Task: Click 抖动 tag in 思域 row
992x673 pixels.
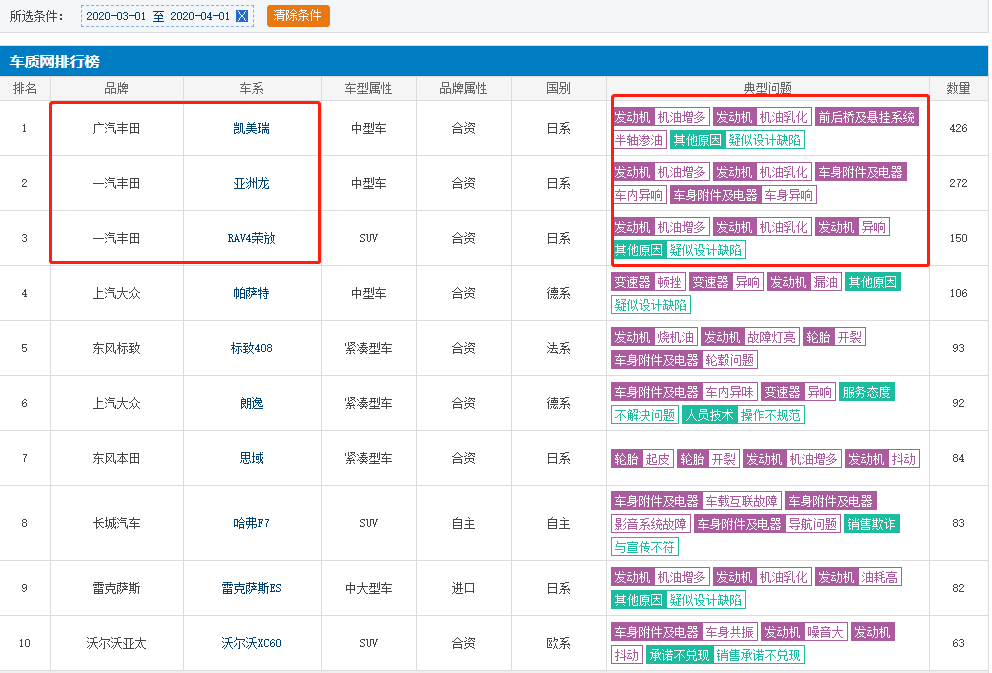Action: (903, 459)
